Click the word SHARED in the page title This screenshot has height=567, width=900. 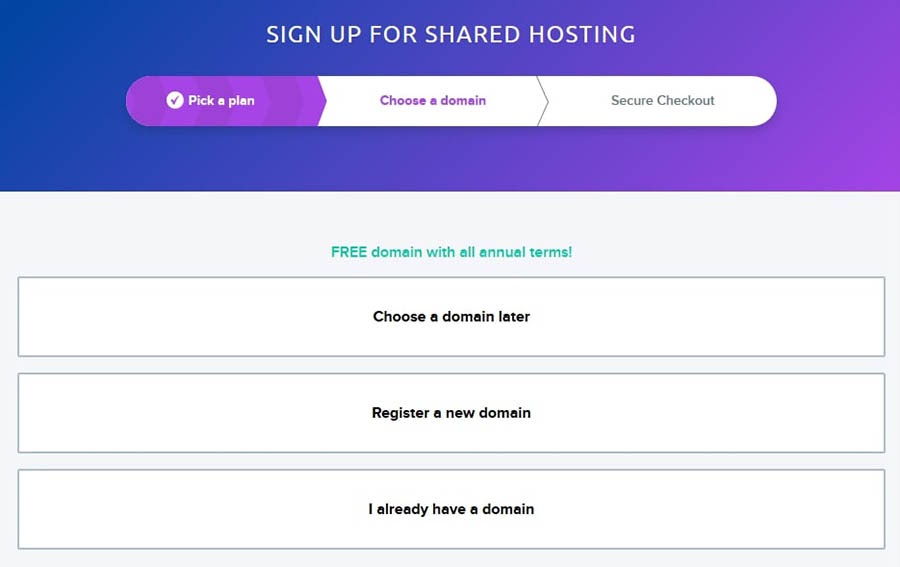coord(472,34)
